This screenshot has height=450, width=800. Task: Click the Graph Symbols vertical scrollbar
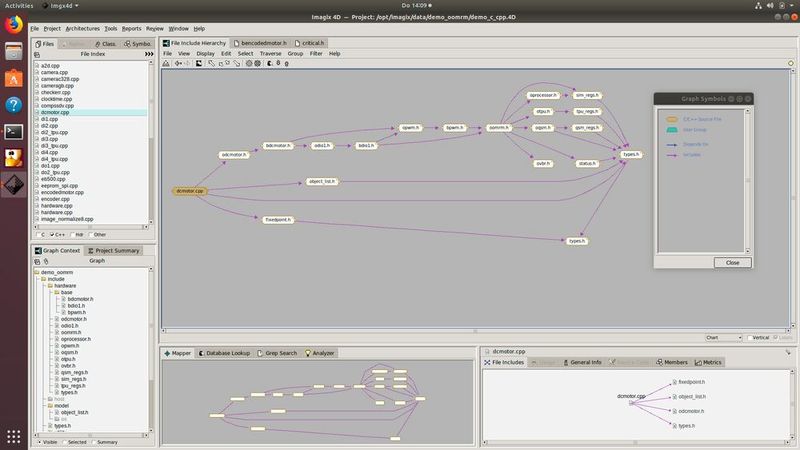point(748,181)
